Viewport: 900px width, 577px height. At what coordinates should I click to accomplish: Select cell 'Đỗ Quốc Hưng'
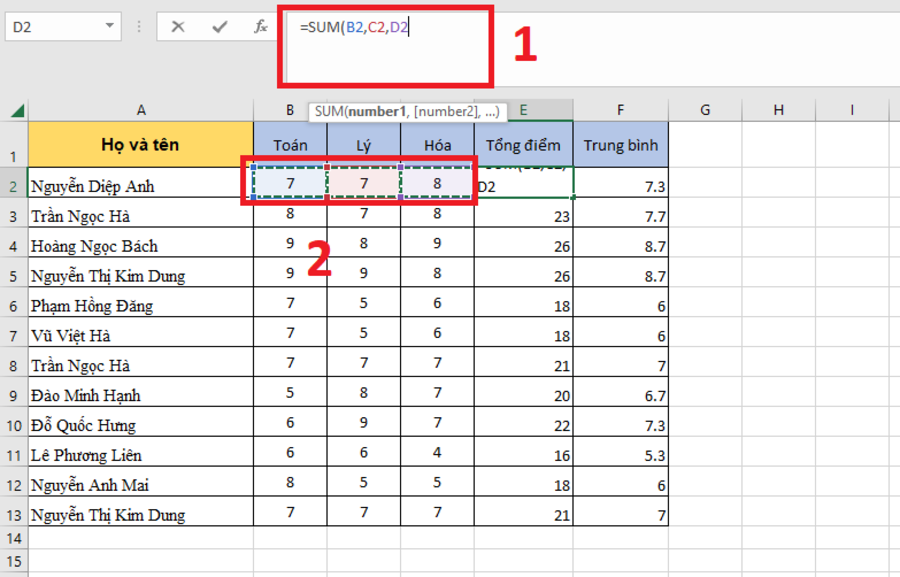pos(141,421)
